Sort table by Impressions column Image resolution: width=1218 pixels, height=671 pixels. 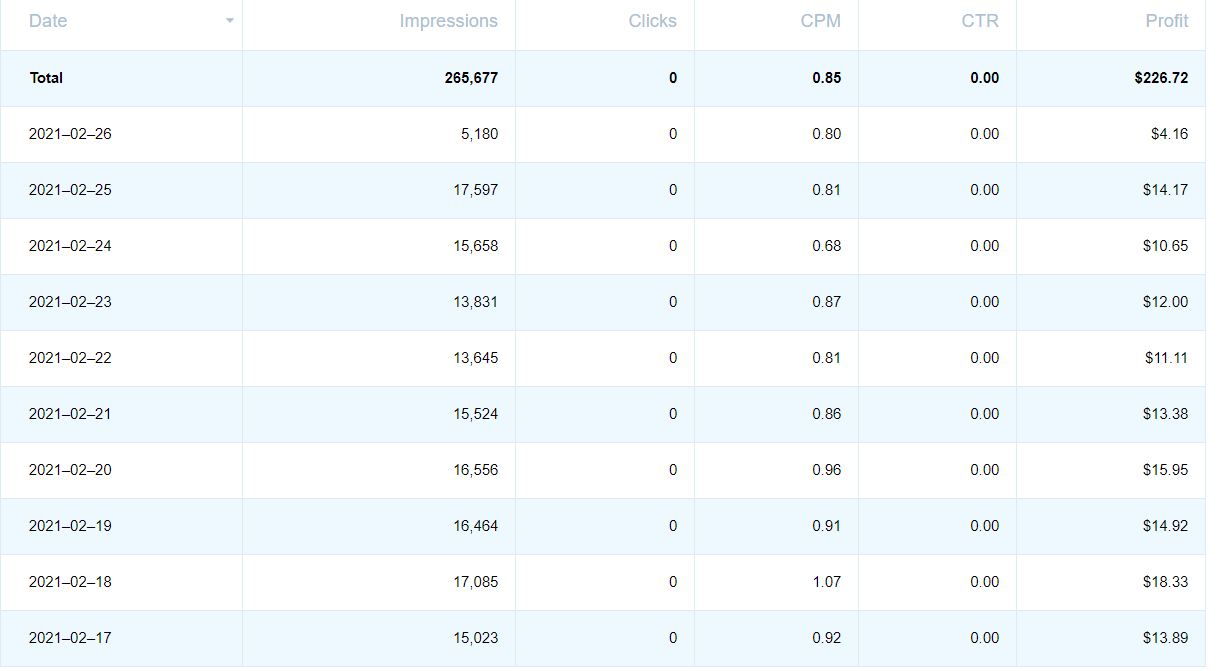448,21
